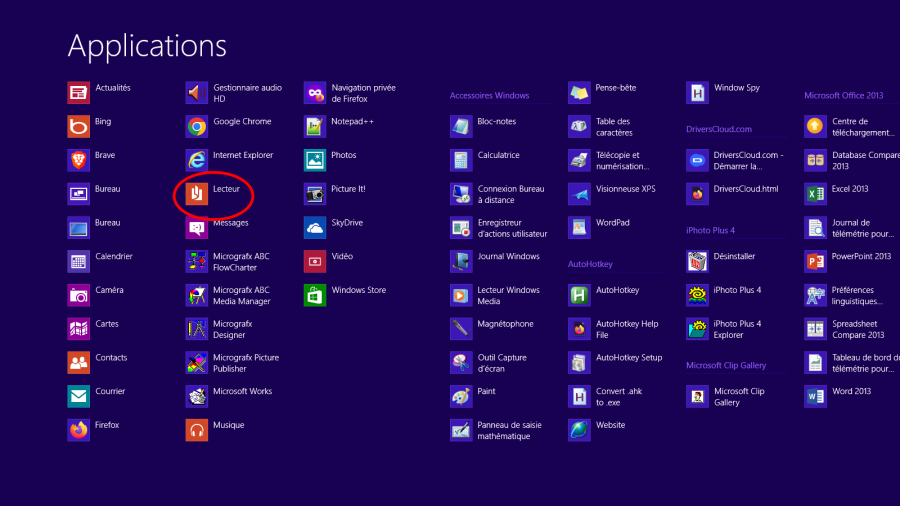
Task: Open the Calendrier app icon
Action: (79, 262)
